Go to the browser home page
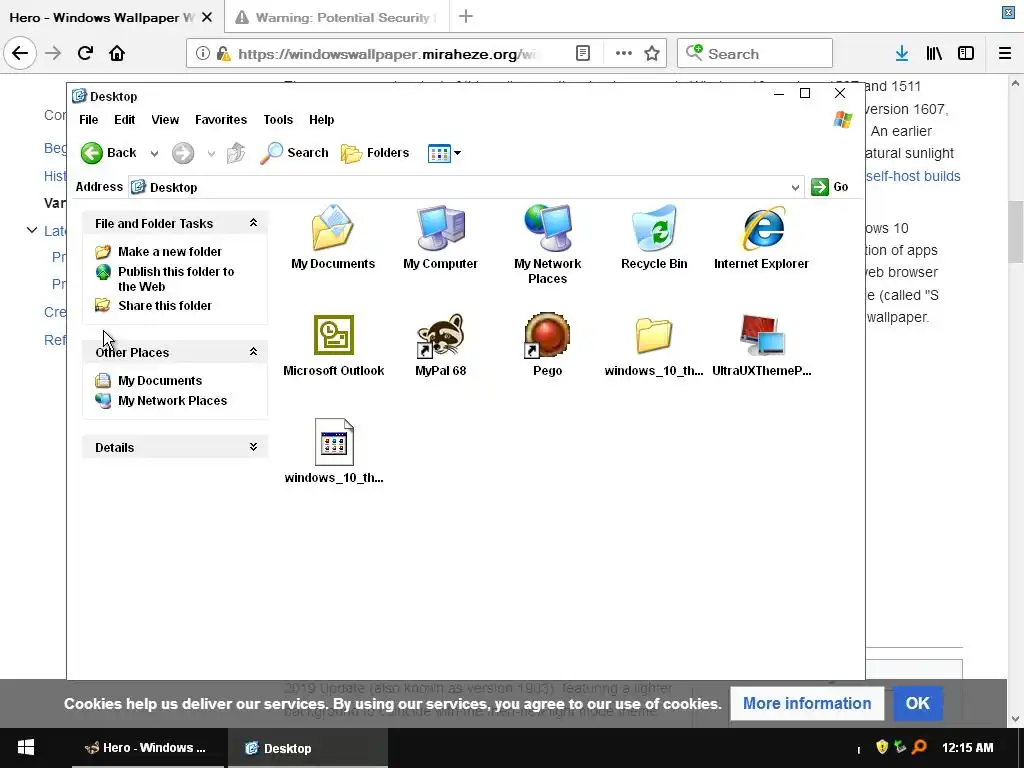This screenshot has height=768, width=1024. (x=117, y=53)
